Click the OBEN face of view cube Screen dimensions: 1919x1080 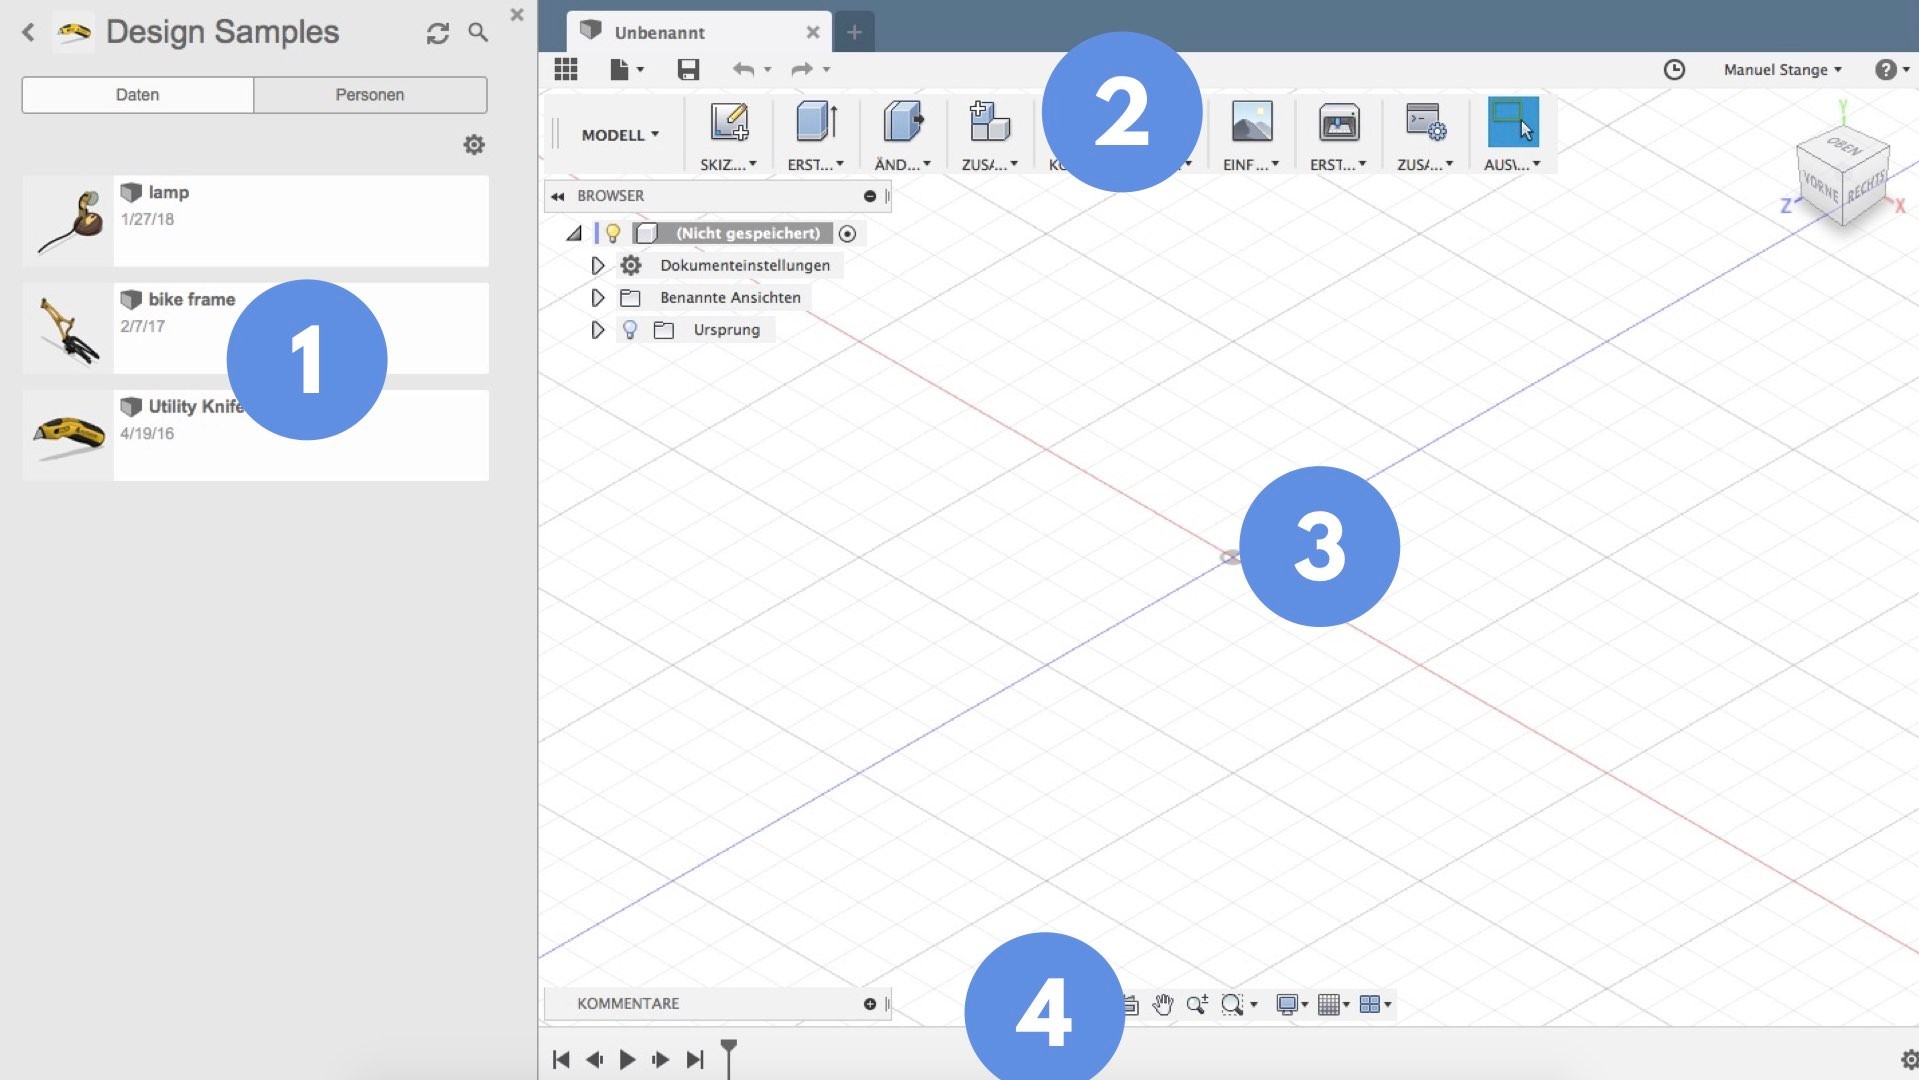coord(1844,146)
